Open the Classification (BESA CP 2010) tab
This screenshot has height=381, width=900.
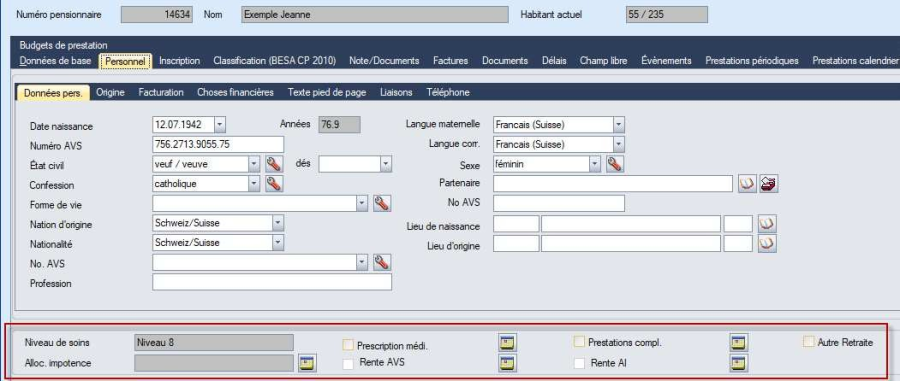click(274, 60)
